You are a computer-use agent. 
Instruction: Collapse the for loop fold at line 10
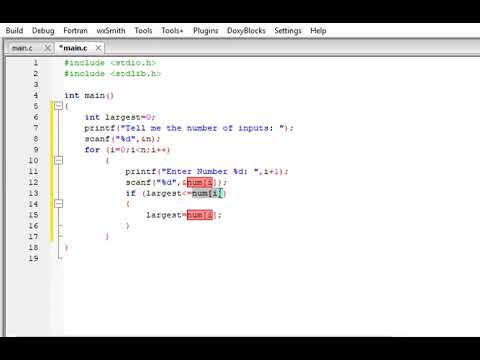point(59,160)
